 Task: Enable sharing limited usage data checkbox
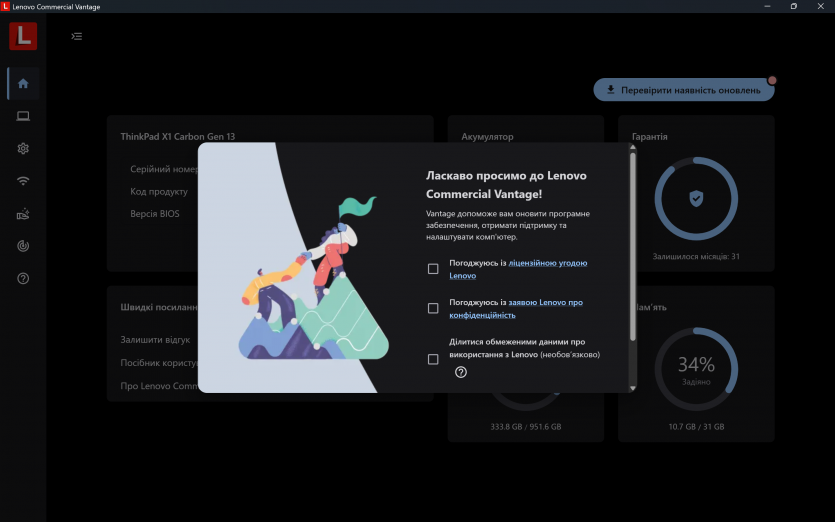tap(433, 359)
